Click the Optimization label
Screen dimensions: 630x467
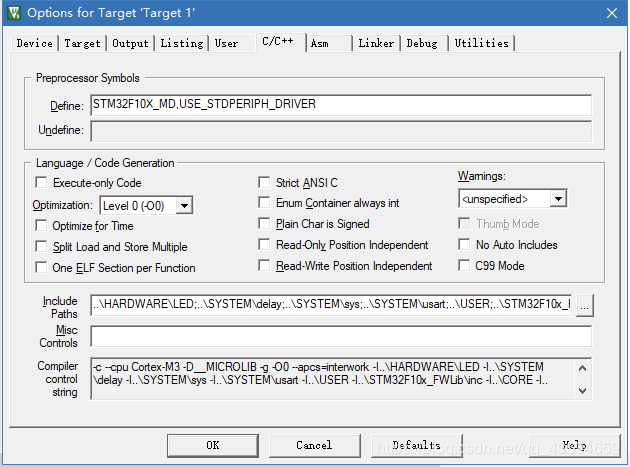63,205
